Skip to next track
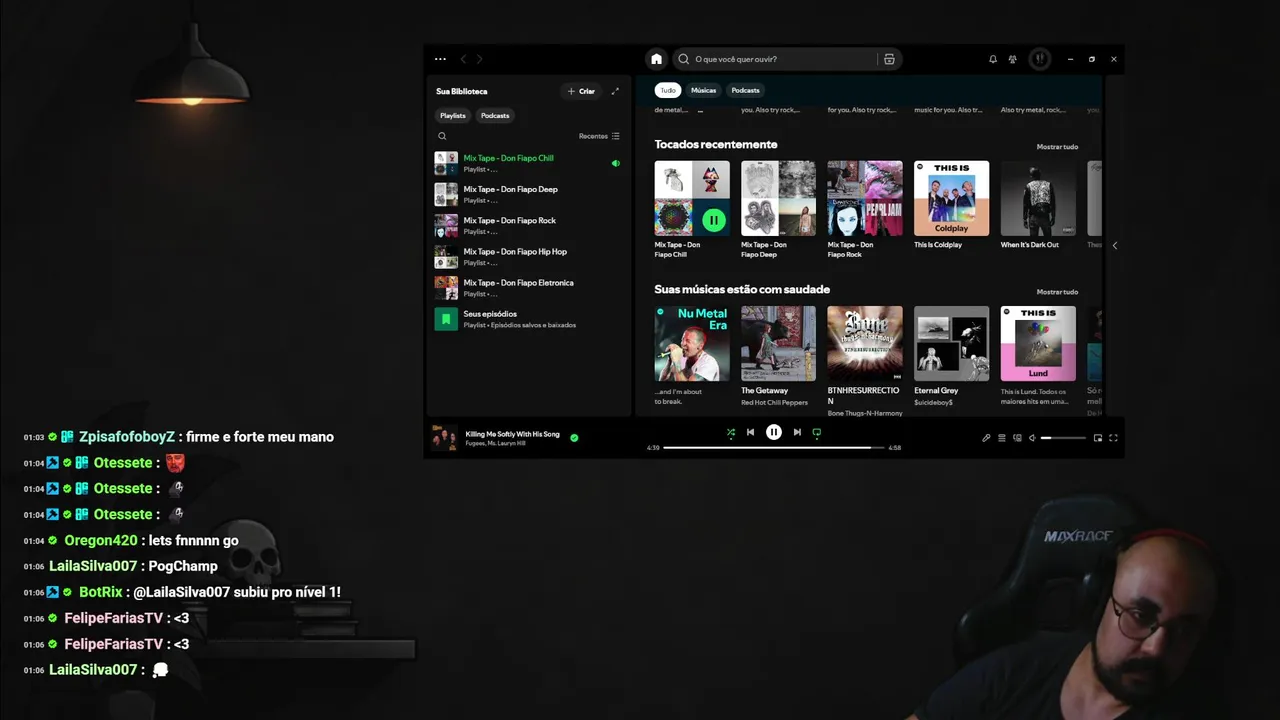The image size is (1280, 720). point(797,433)
